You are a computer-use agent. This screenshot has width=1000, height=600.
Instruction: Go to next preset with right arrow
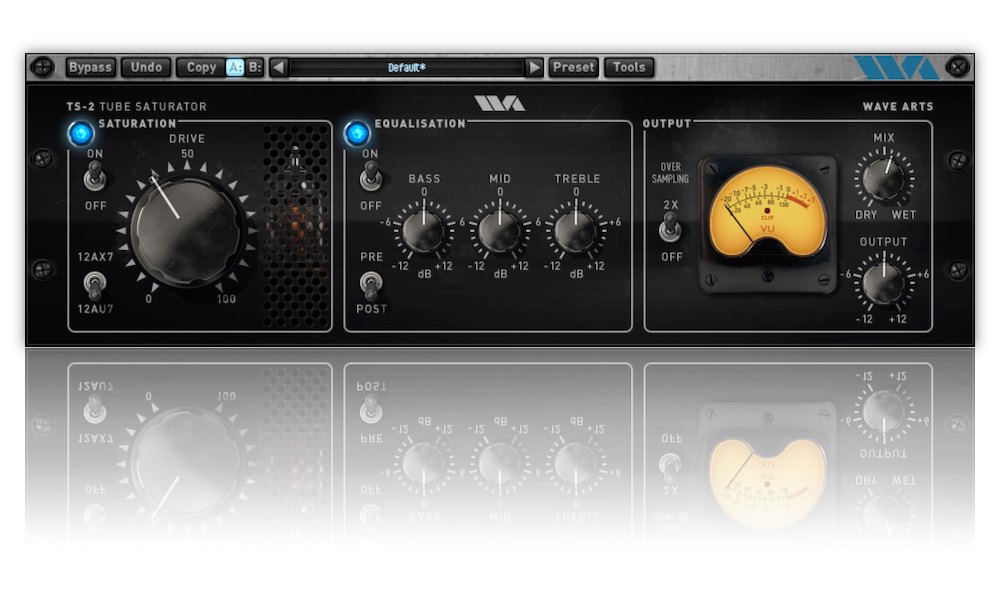(534, 68)
